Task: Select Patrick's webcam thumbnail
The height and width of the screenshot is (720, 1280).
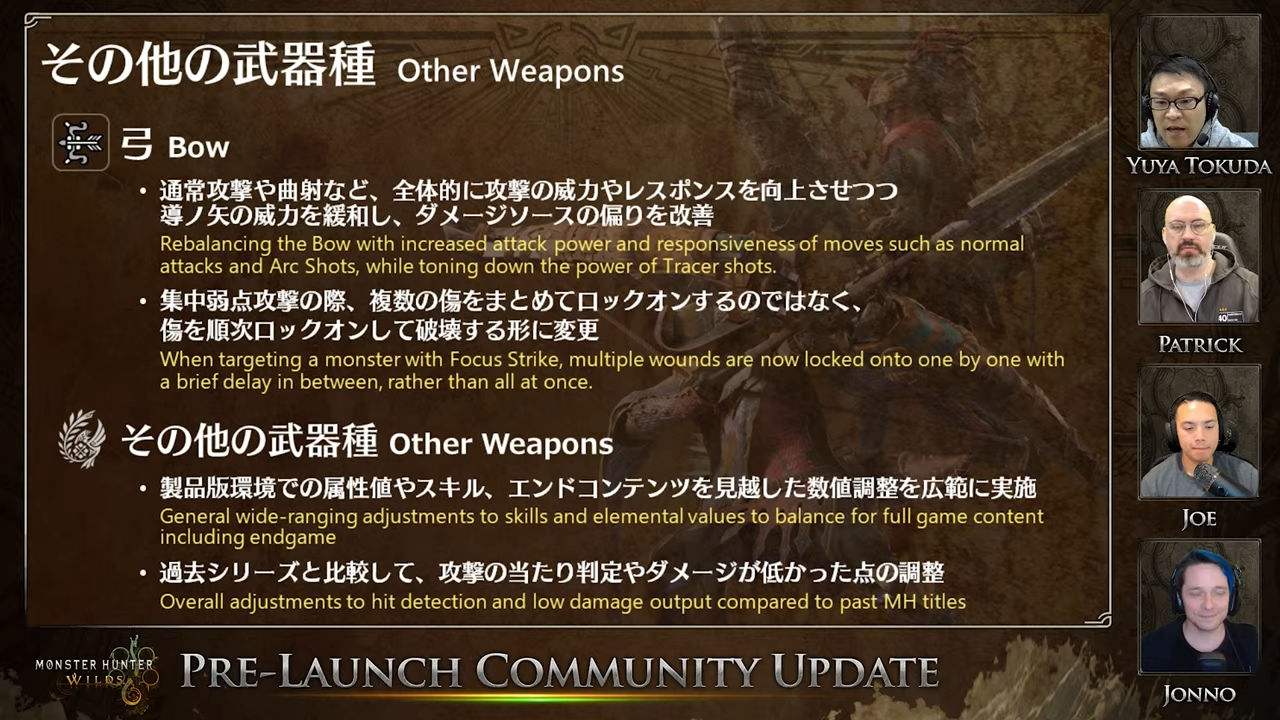Action: (x=1199, y=257)
